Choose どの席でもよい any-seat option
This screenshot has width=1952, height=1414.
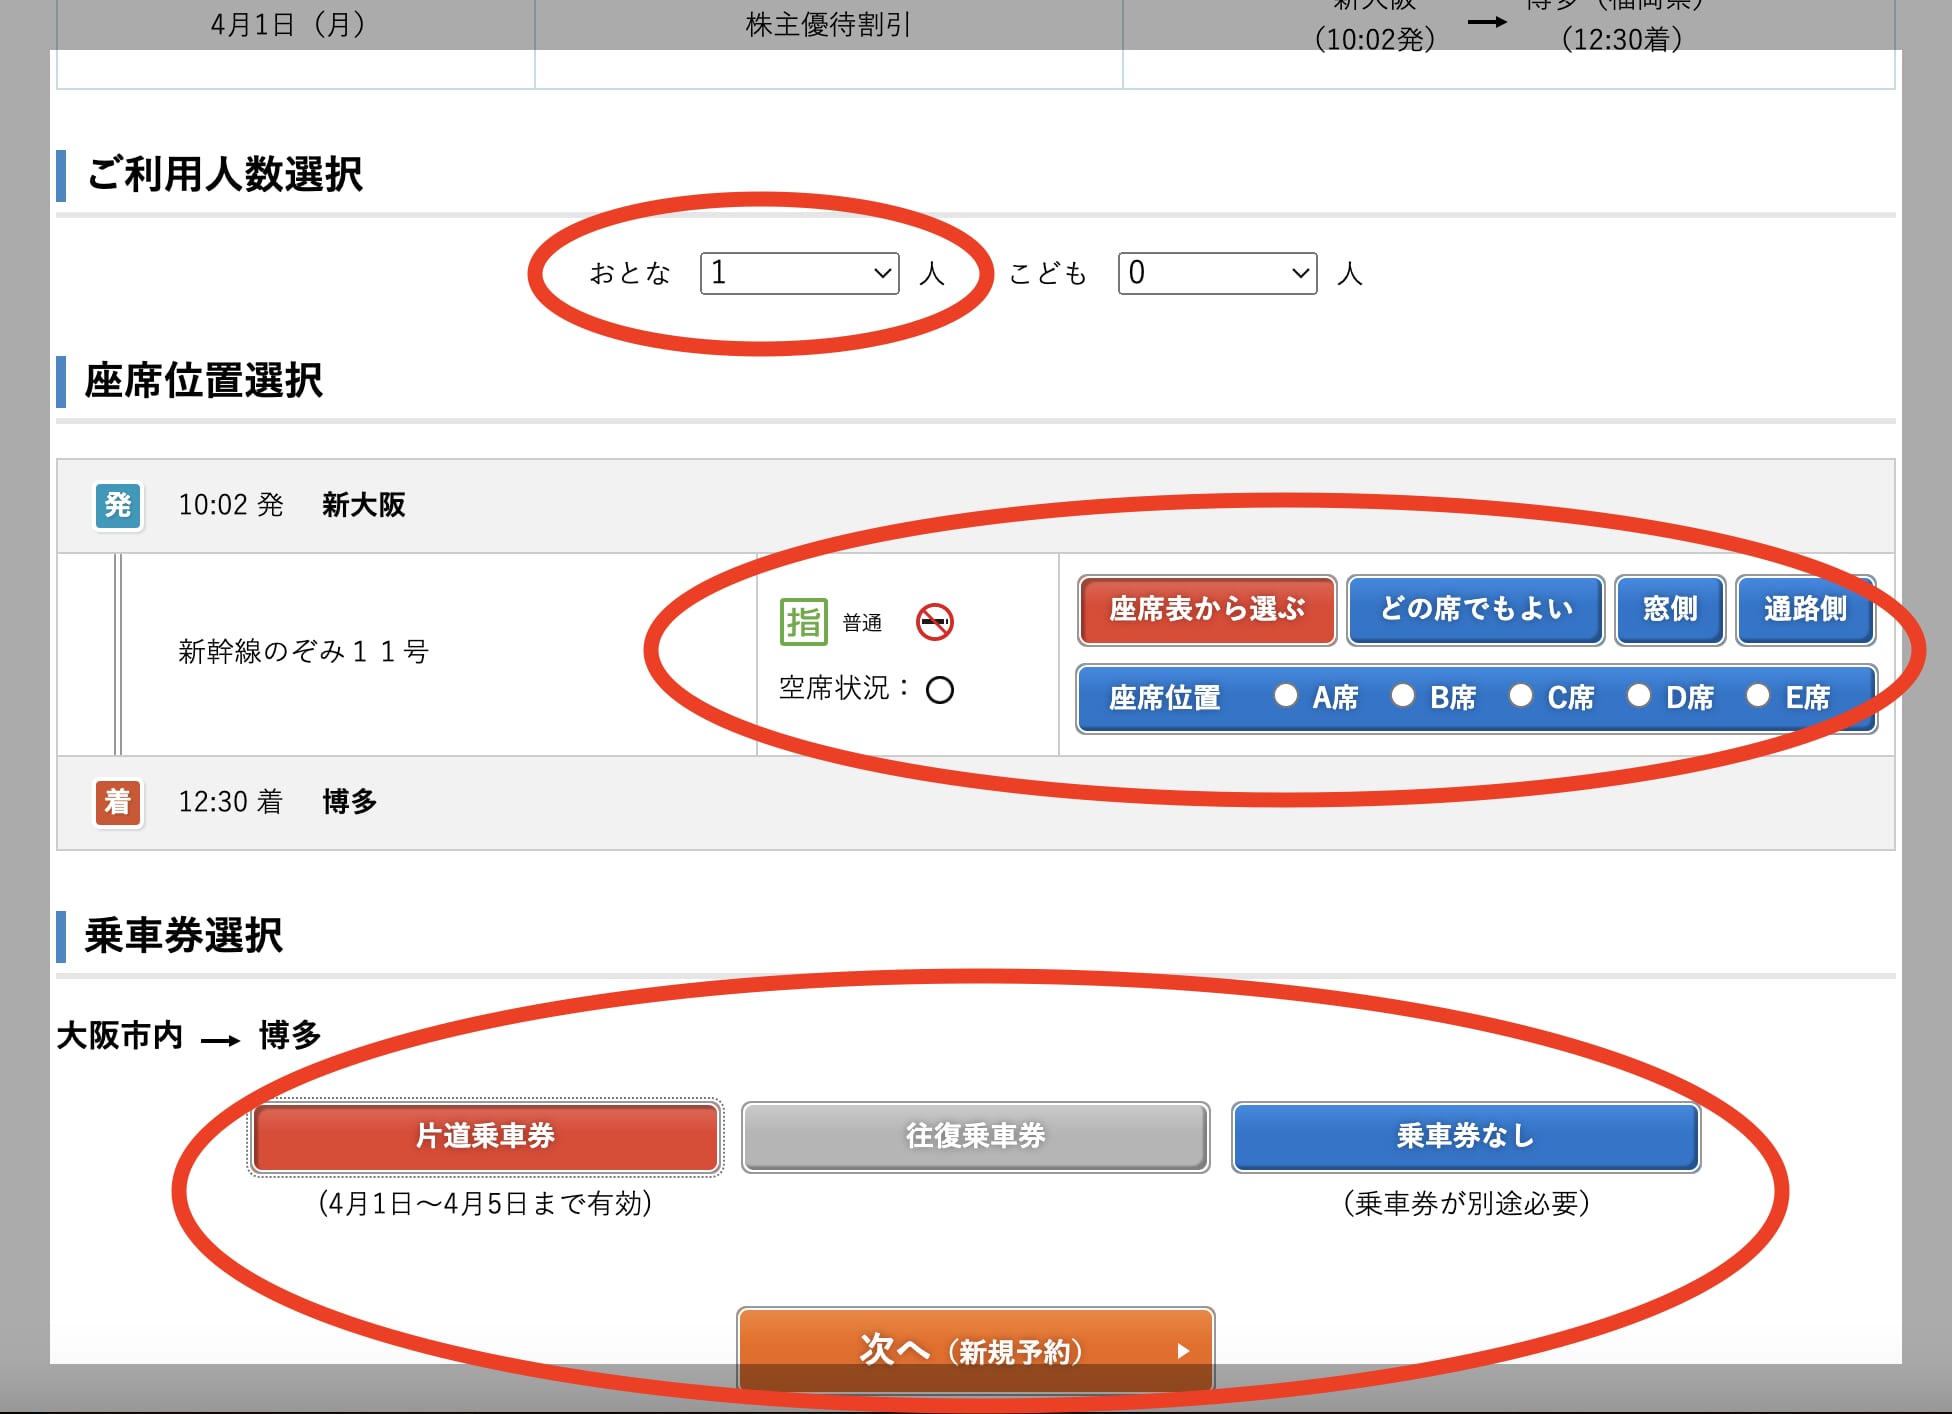click(1475, 610)
